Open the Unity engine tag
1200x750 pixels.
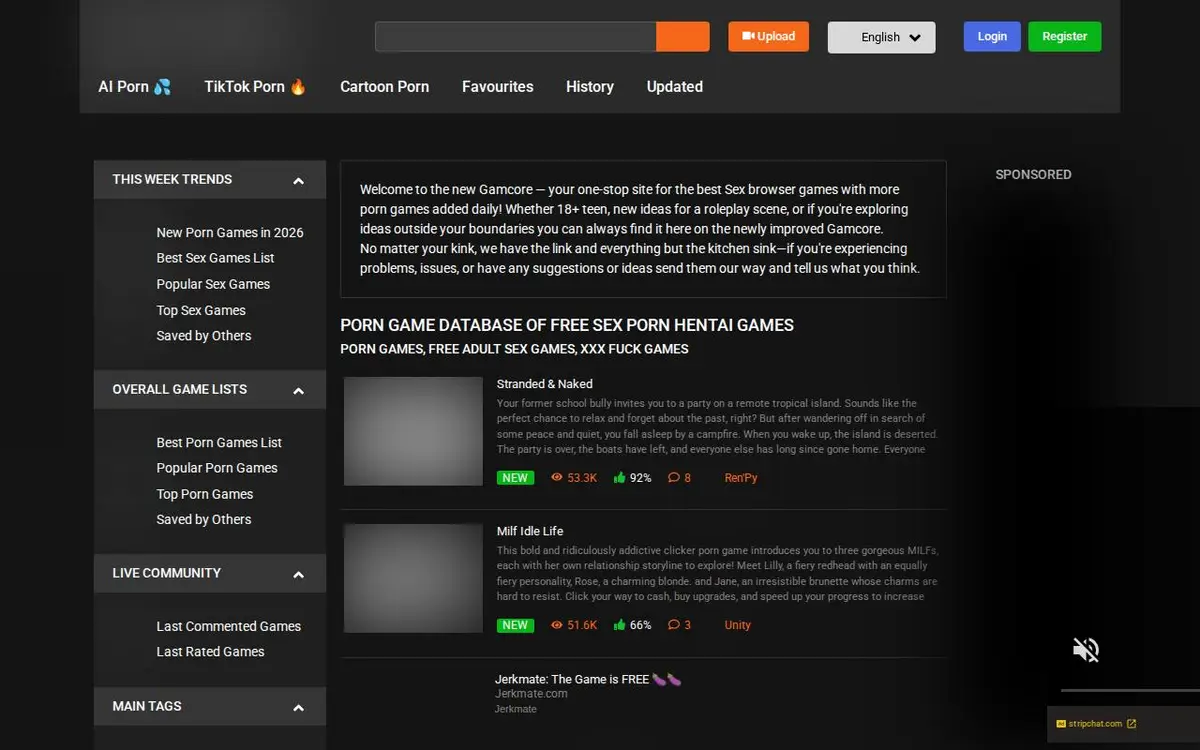[738, 625]
